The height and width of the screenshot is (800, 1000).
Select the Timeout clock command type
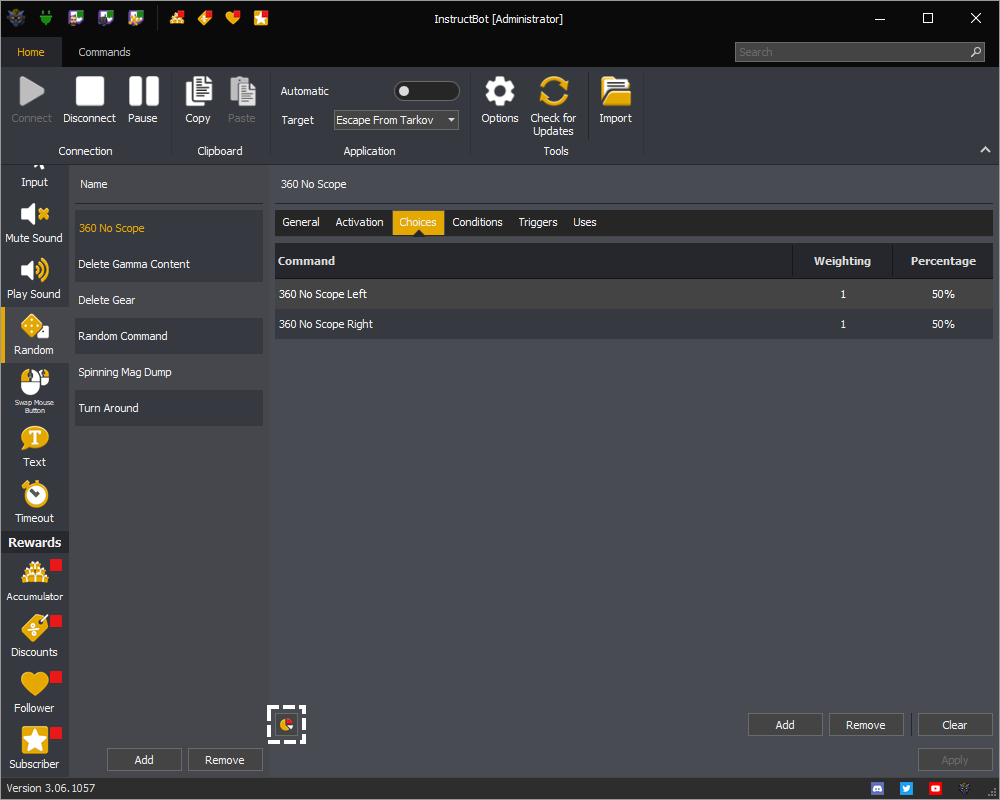34,503
